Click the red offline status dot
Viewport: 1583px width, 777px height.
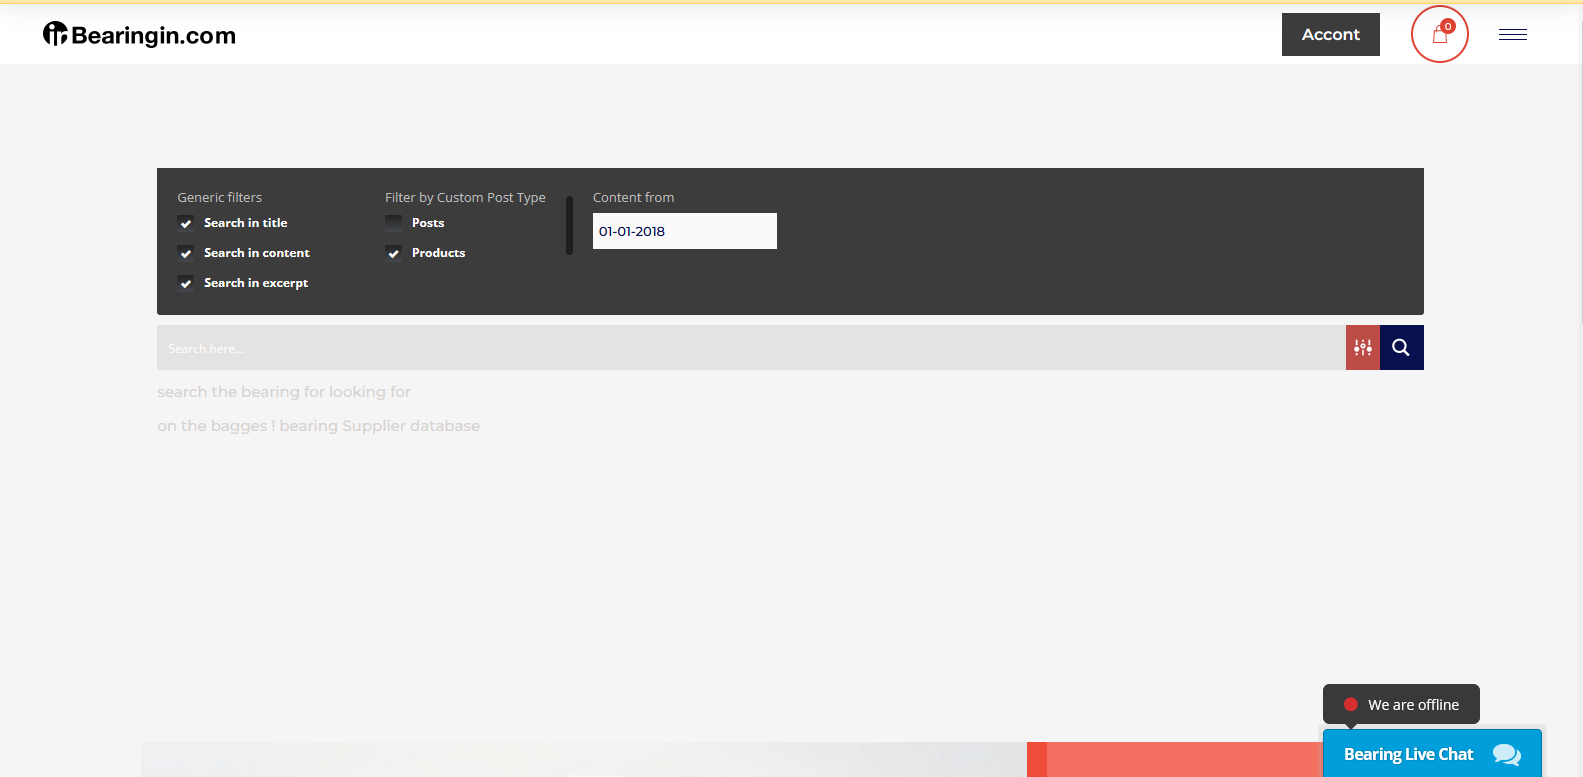(x=1350, y=704)
